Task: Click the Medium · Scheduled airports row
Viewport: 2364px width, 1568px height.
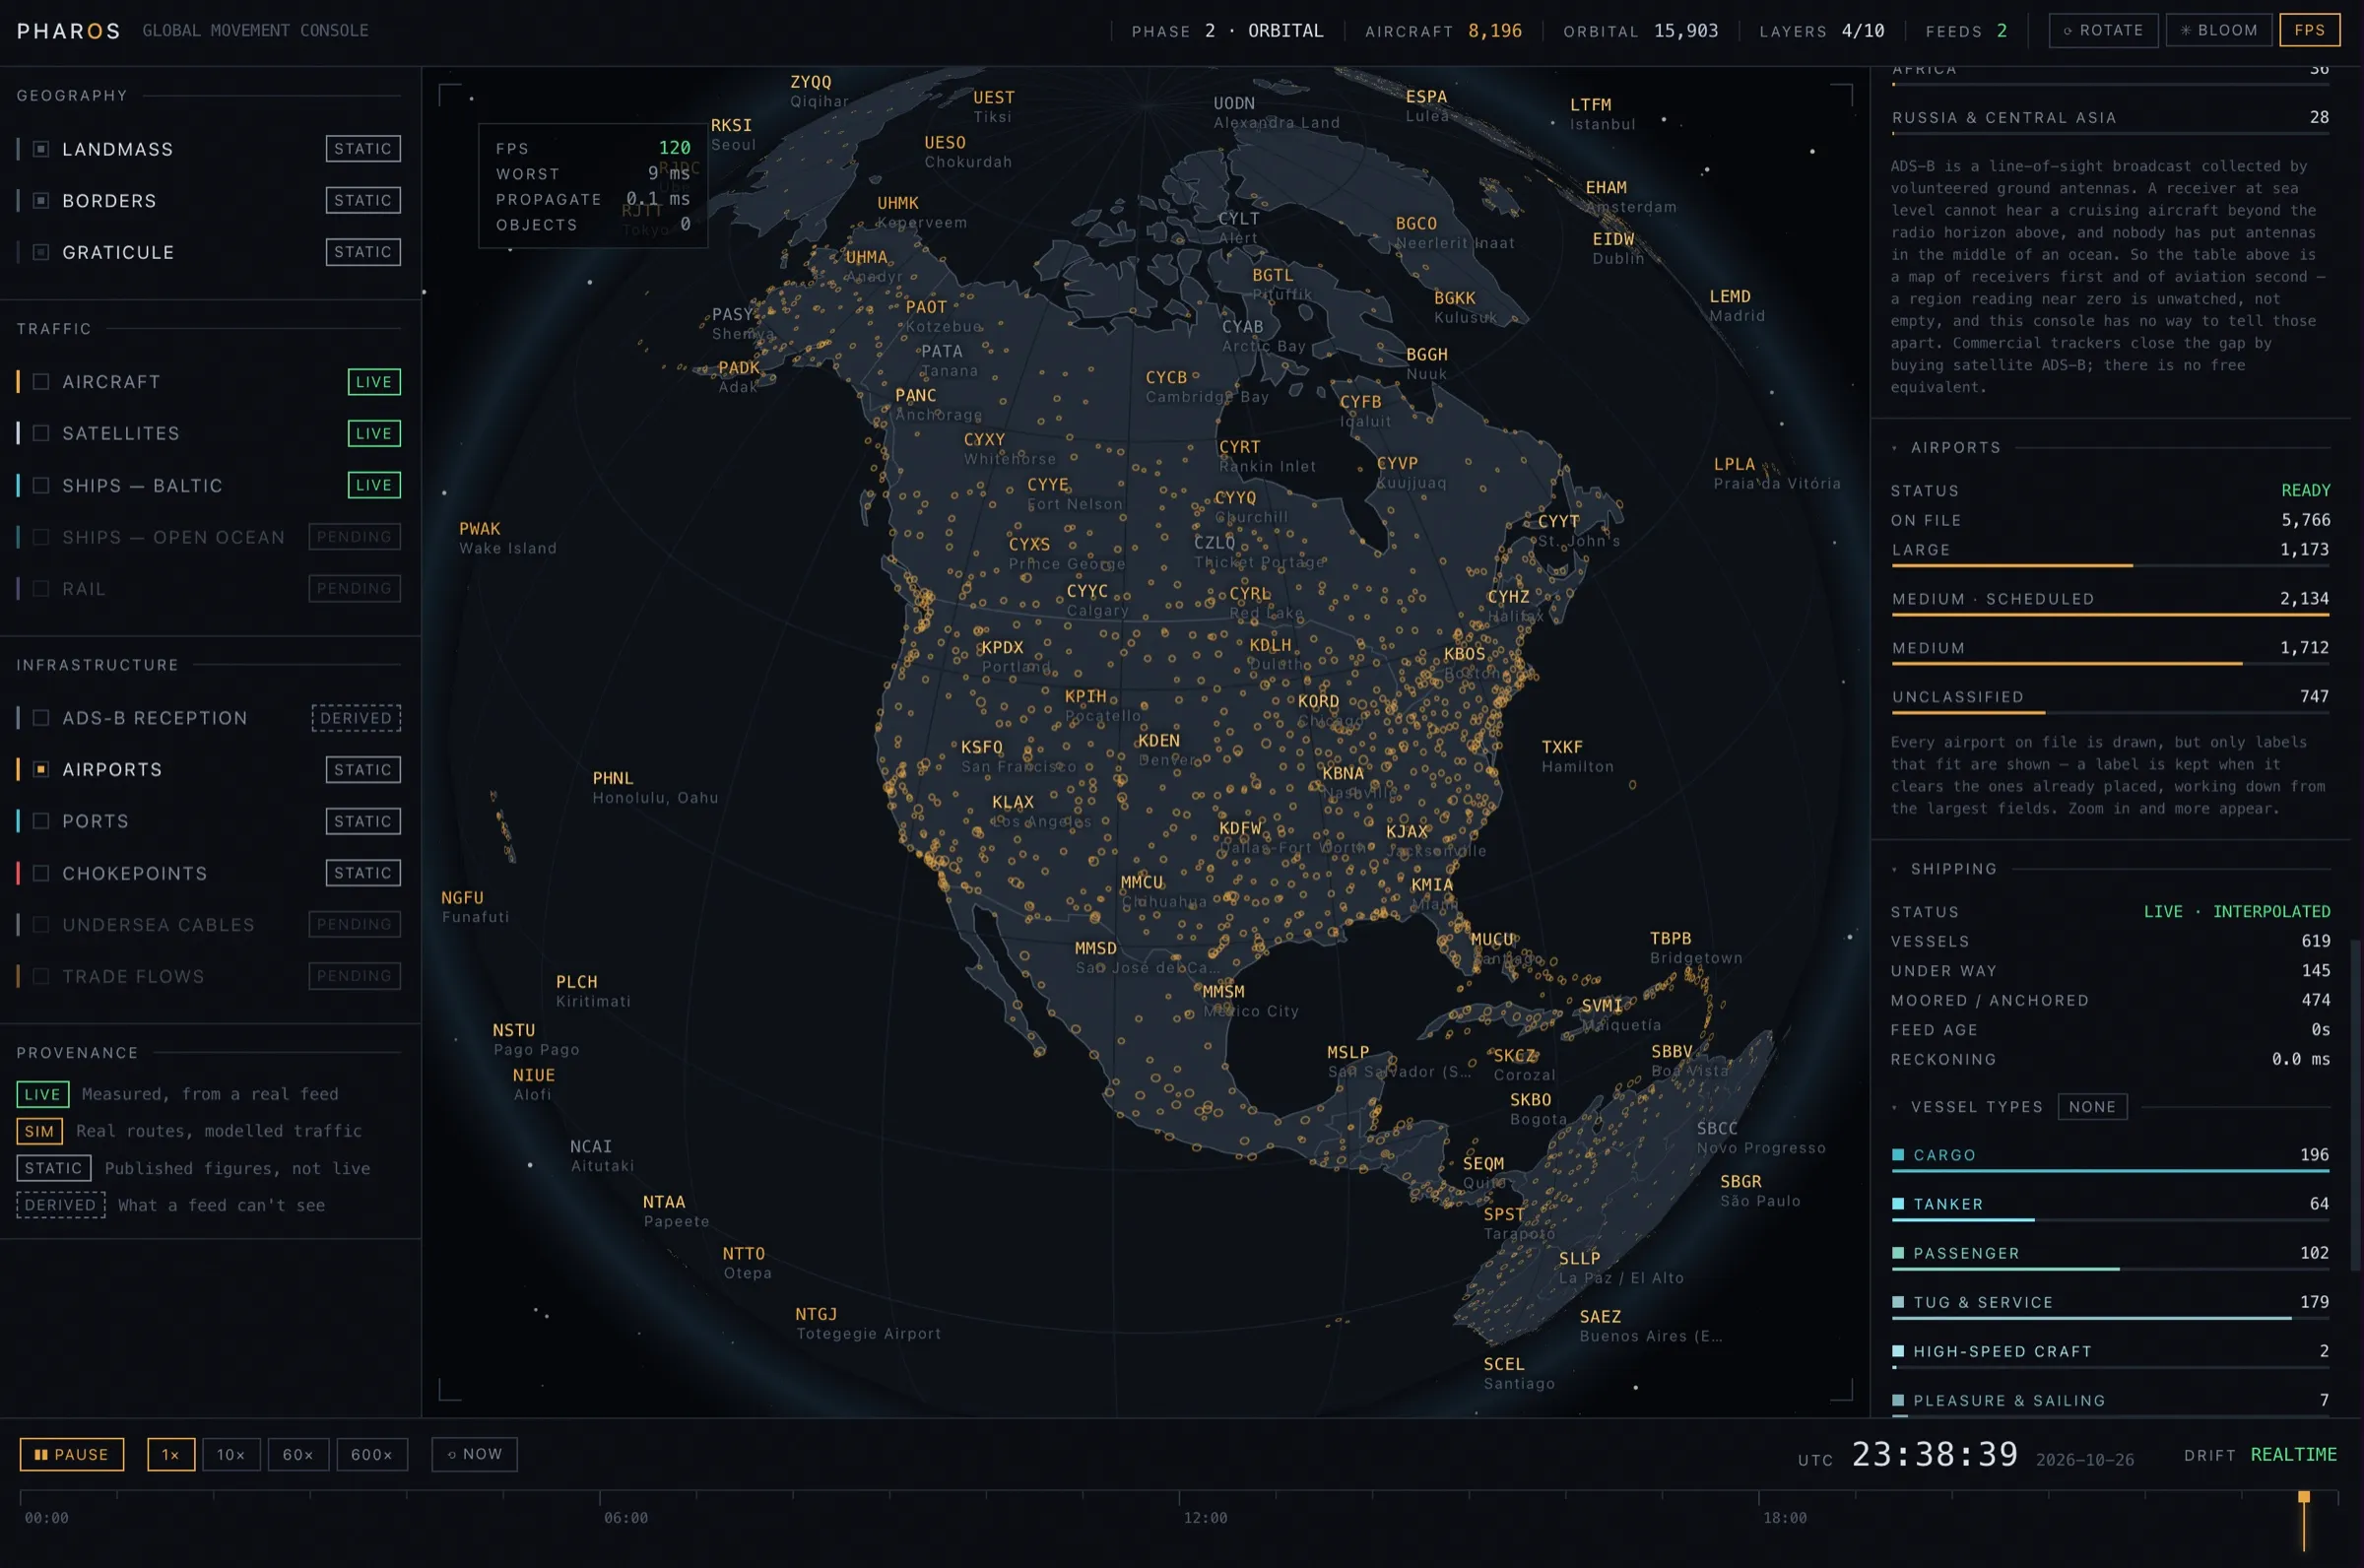Action: (x=2110, y=601)
